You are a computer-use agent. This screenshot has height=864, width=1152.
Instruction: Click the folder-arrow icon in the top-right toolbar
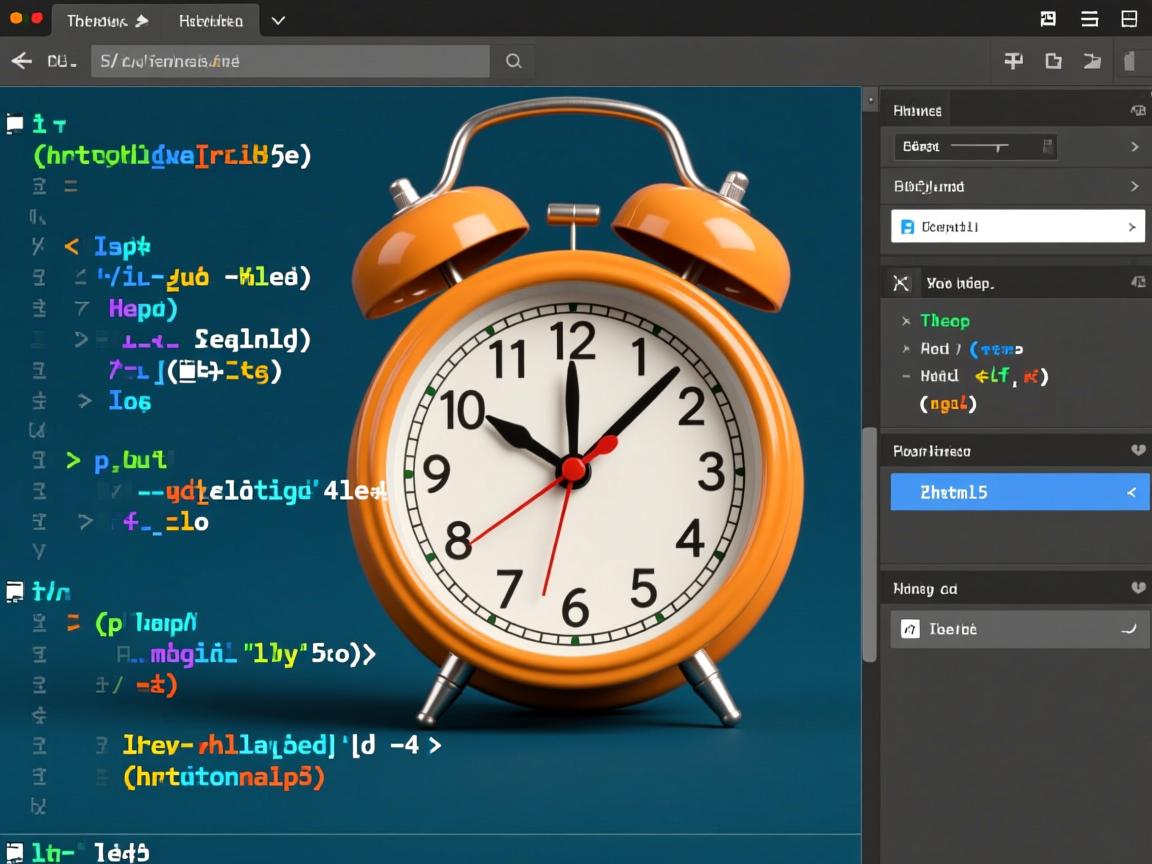1092,61
